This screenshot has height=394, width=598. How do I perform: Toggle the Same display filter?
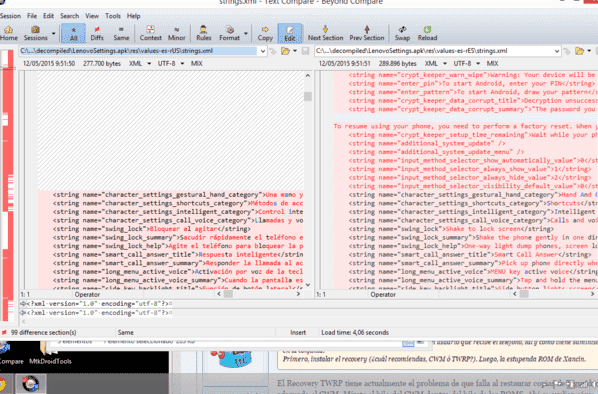point(121,34)
